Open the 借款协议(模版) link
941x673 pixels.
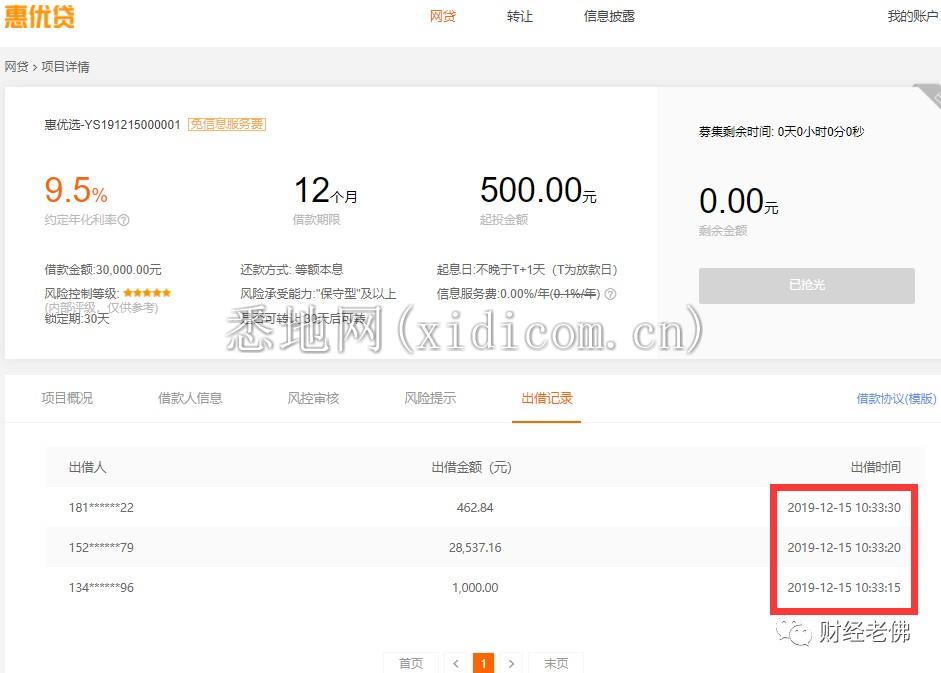896,399
